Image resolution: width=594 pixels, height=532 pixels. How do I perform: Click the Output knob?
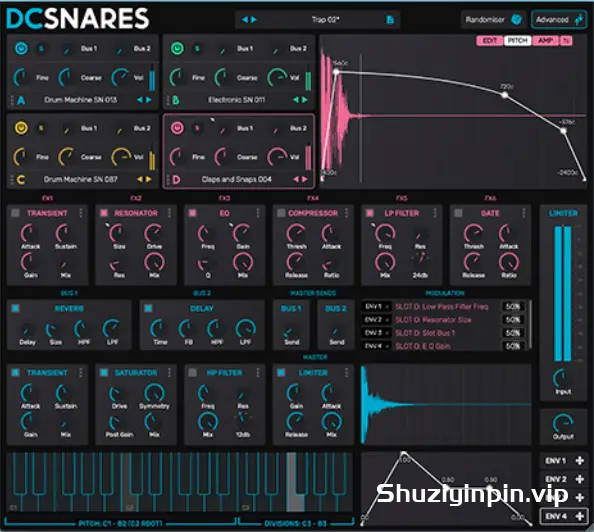[563, 424]
